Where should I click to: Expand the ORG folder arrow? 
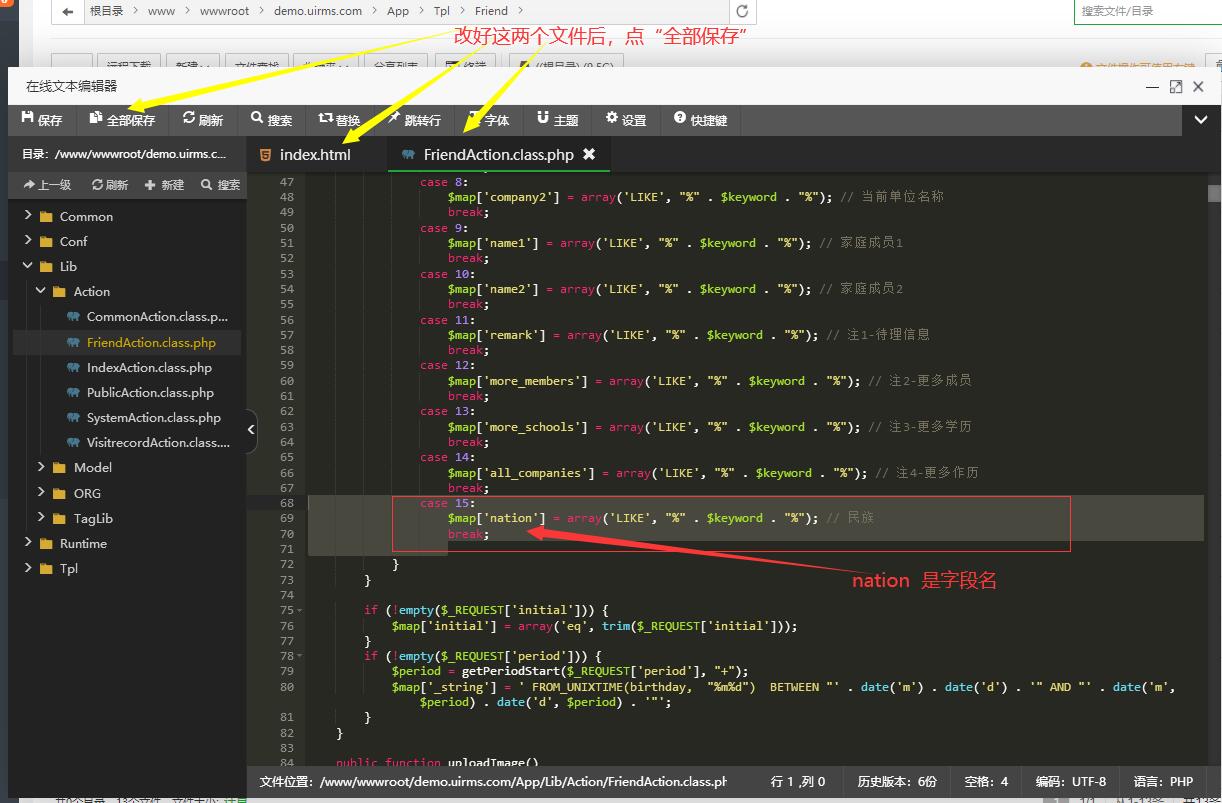coord(41,493)
